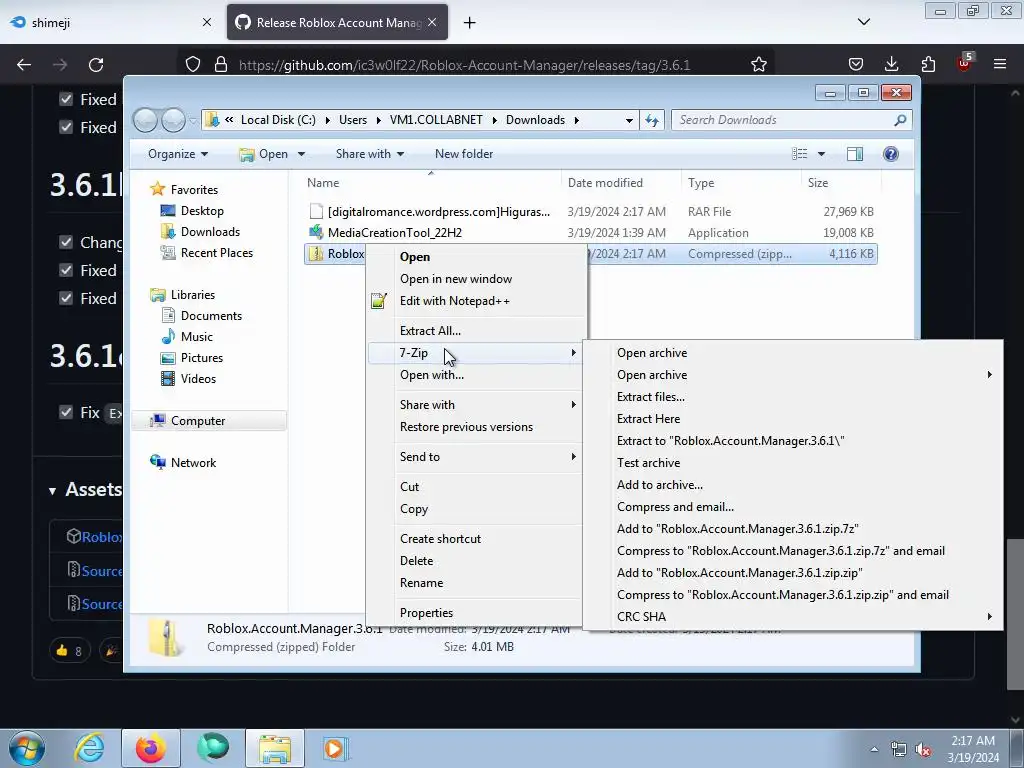Select Network in navigation pane

click(193, 463)
